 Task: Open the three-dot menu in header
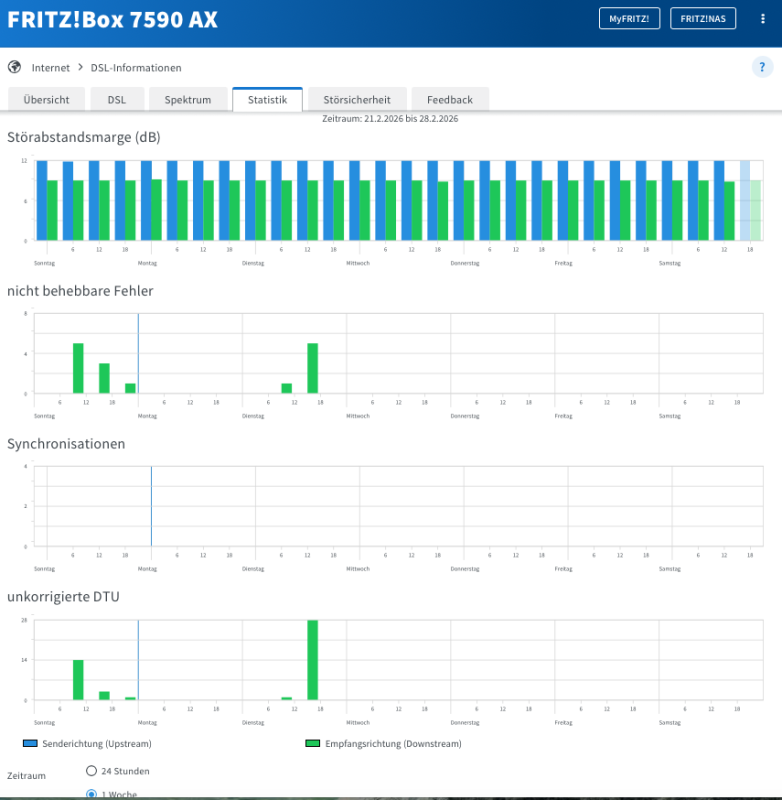[x=762, y=19]
